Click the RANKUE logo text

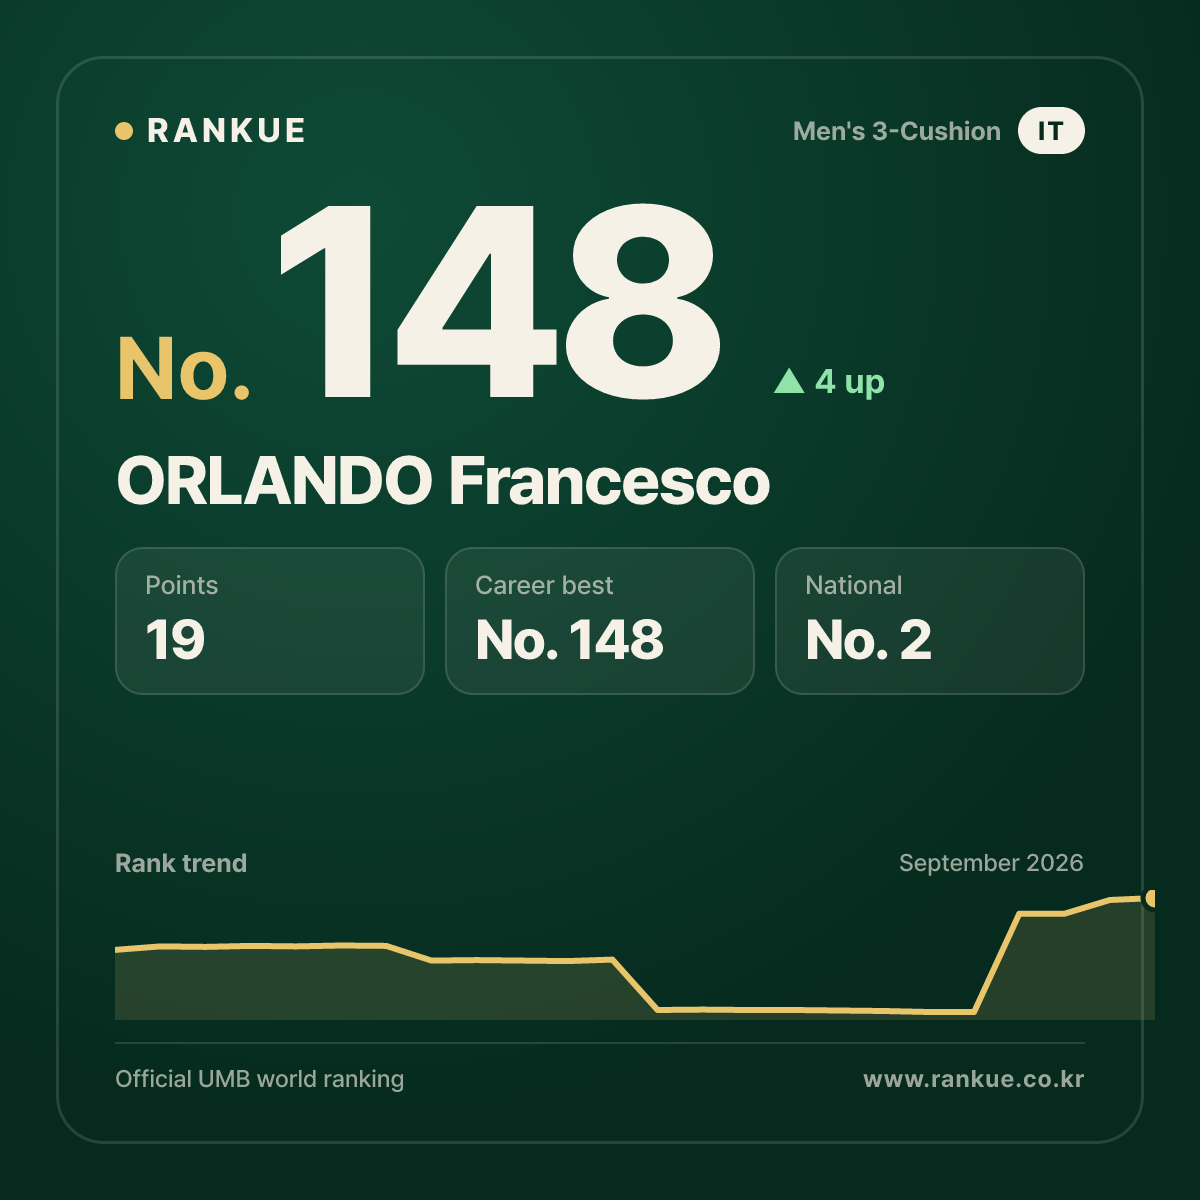coord(226,131)
